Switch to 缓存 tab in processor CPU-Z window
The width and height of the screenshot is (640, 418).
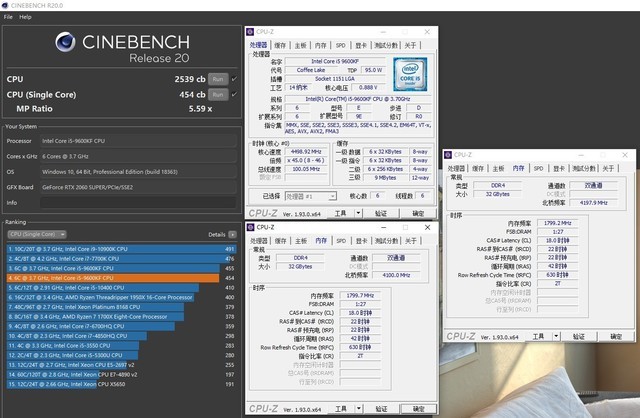pyautogui.click(x=280, y=45)
